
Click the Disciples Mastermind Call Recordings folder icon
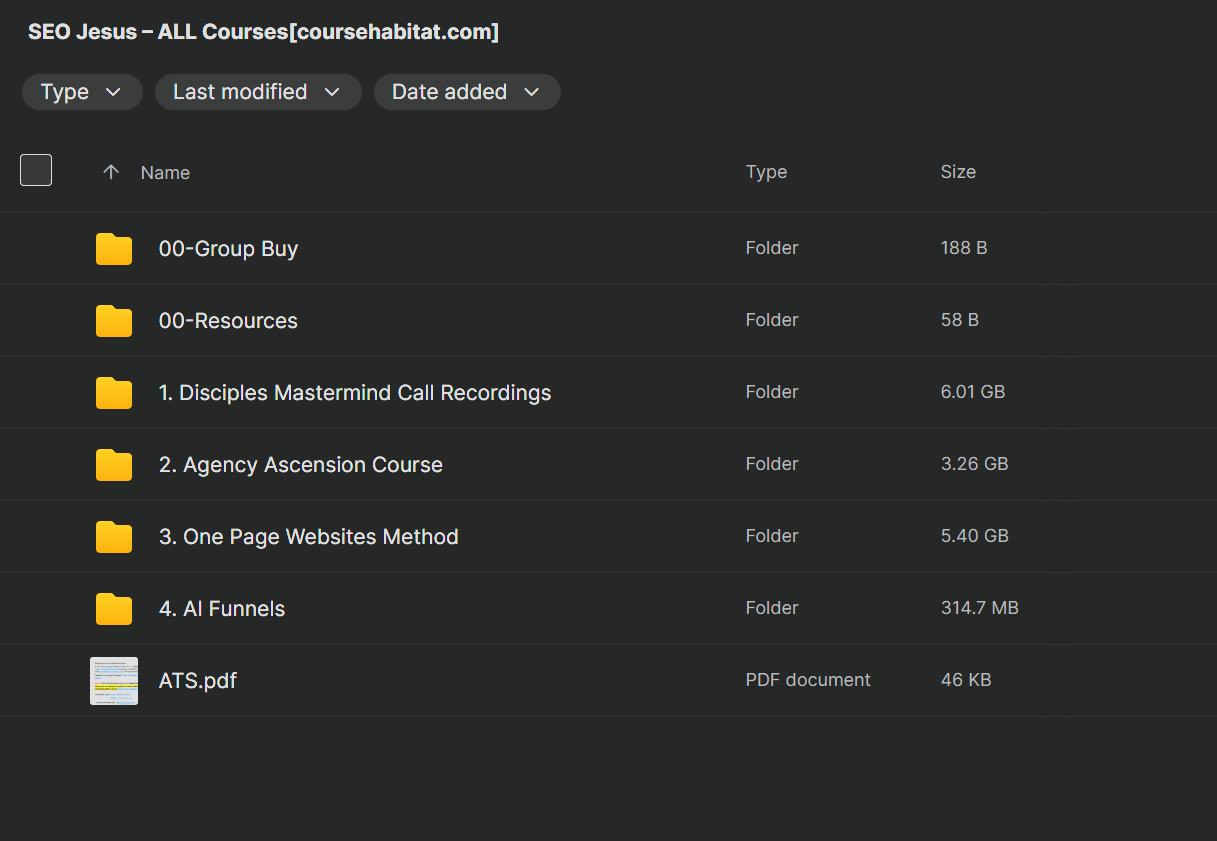pyautogui.click(x=114, y=393)
